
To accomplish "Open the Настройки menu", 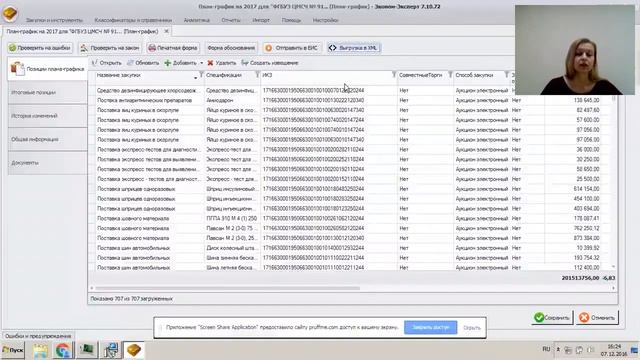I will (x=325, y=20).
